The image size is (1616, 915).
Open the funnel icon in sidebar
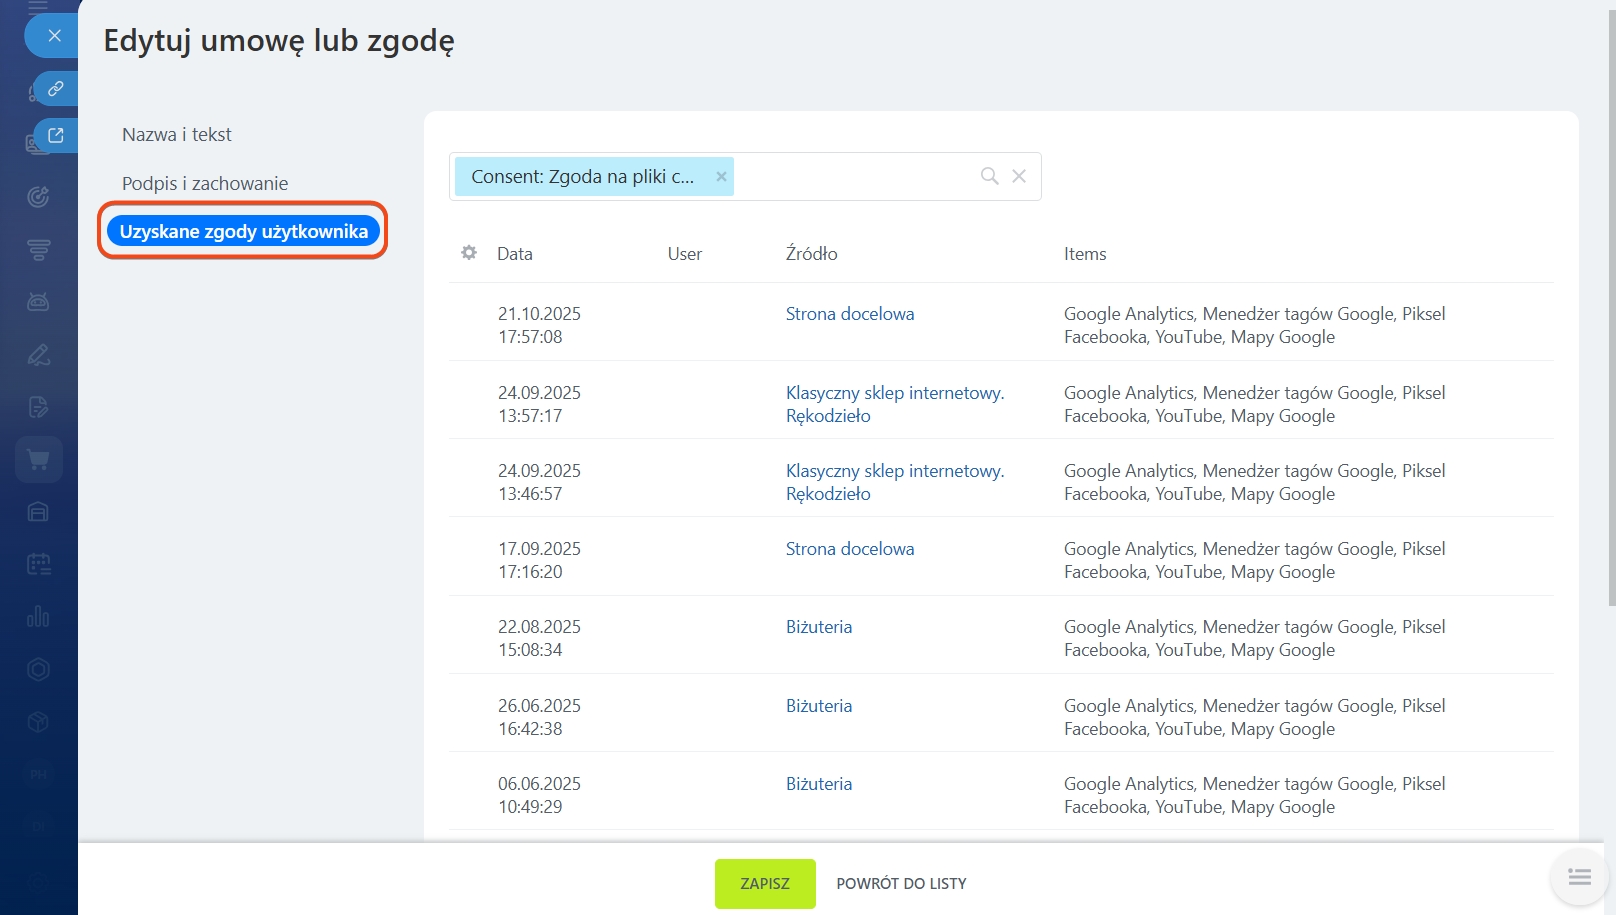pos(38,250)
